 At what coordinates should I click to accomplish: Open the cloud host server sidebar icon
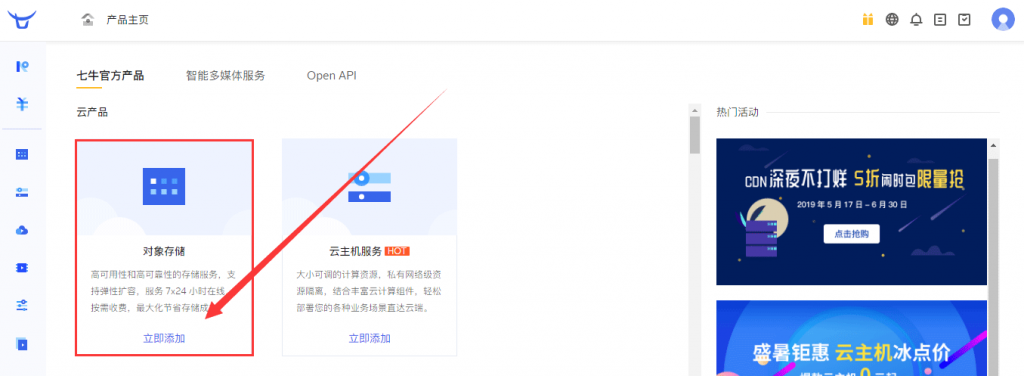(22, 192)
